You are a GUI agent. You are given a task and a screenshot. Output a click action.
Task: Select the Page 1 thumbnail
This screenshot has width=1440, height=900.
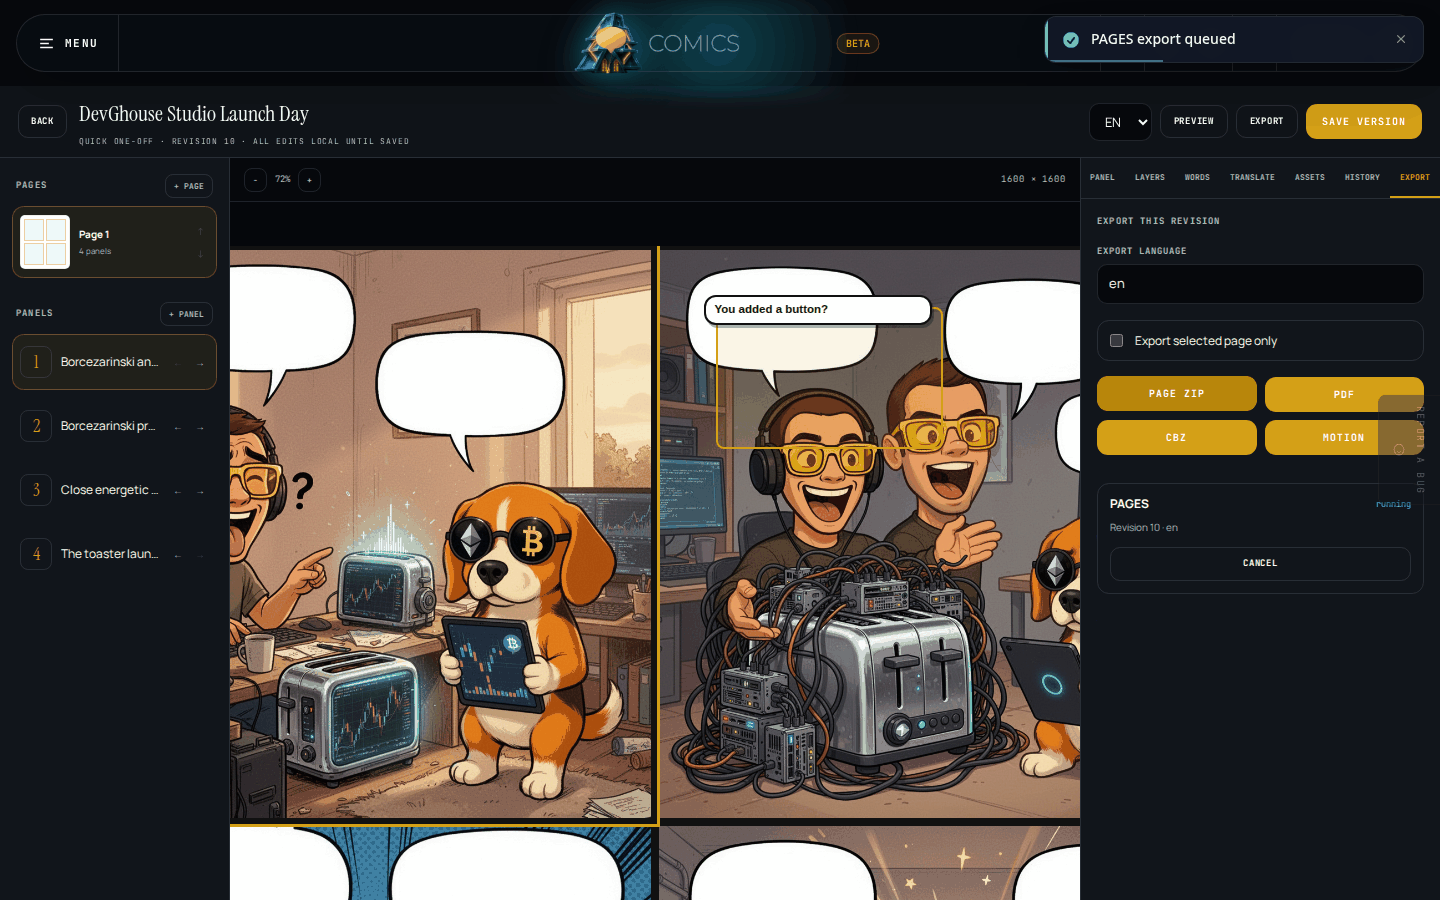pos(45,242)
